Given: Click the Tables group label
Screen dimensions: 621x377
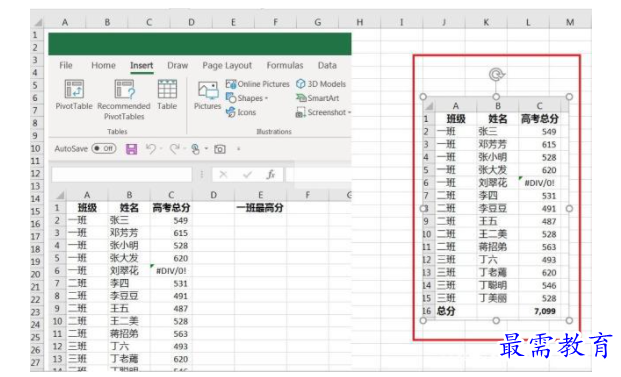Looking at the screenshot, I should coord(117,131).
